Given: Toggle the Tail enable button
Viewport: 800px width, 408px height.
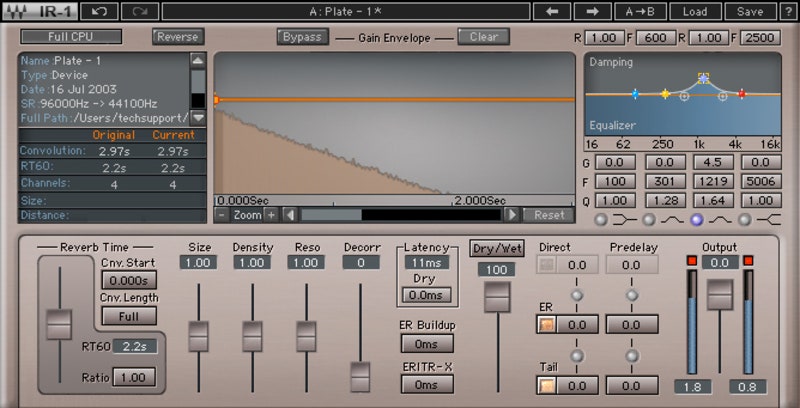Looking at the screenshot, I should 546,385.
